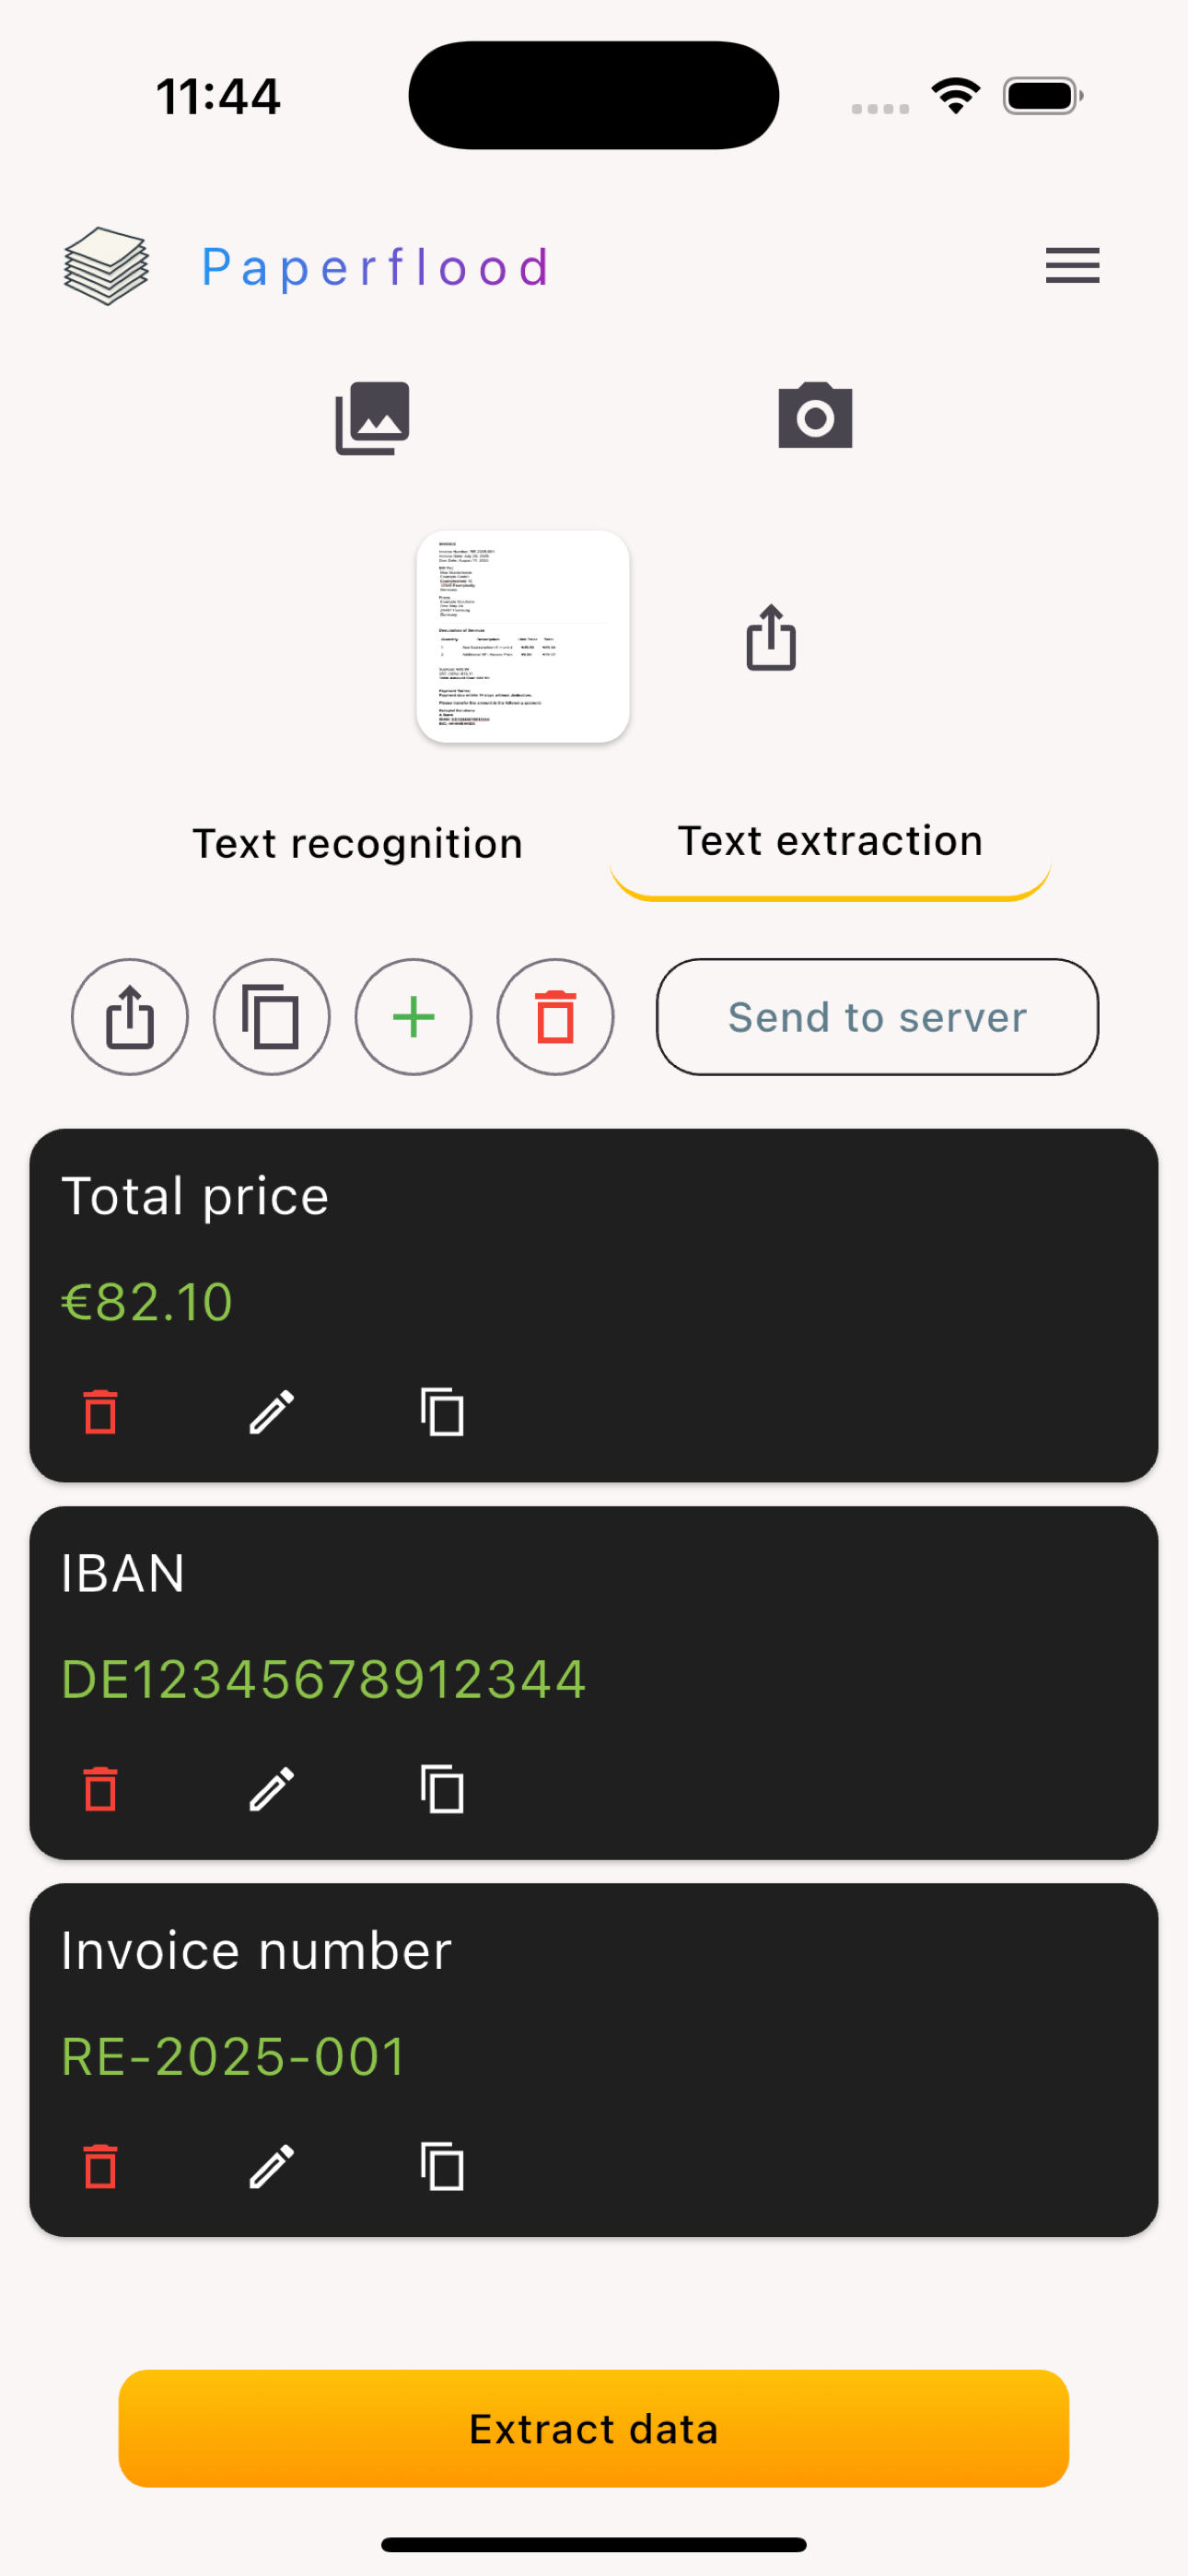The height and width of the screenshot is (2576, 1188).
Task: Delete the Total price entry
Action: click(100, 1412)
